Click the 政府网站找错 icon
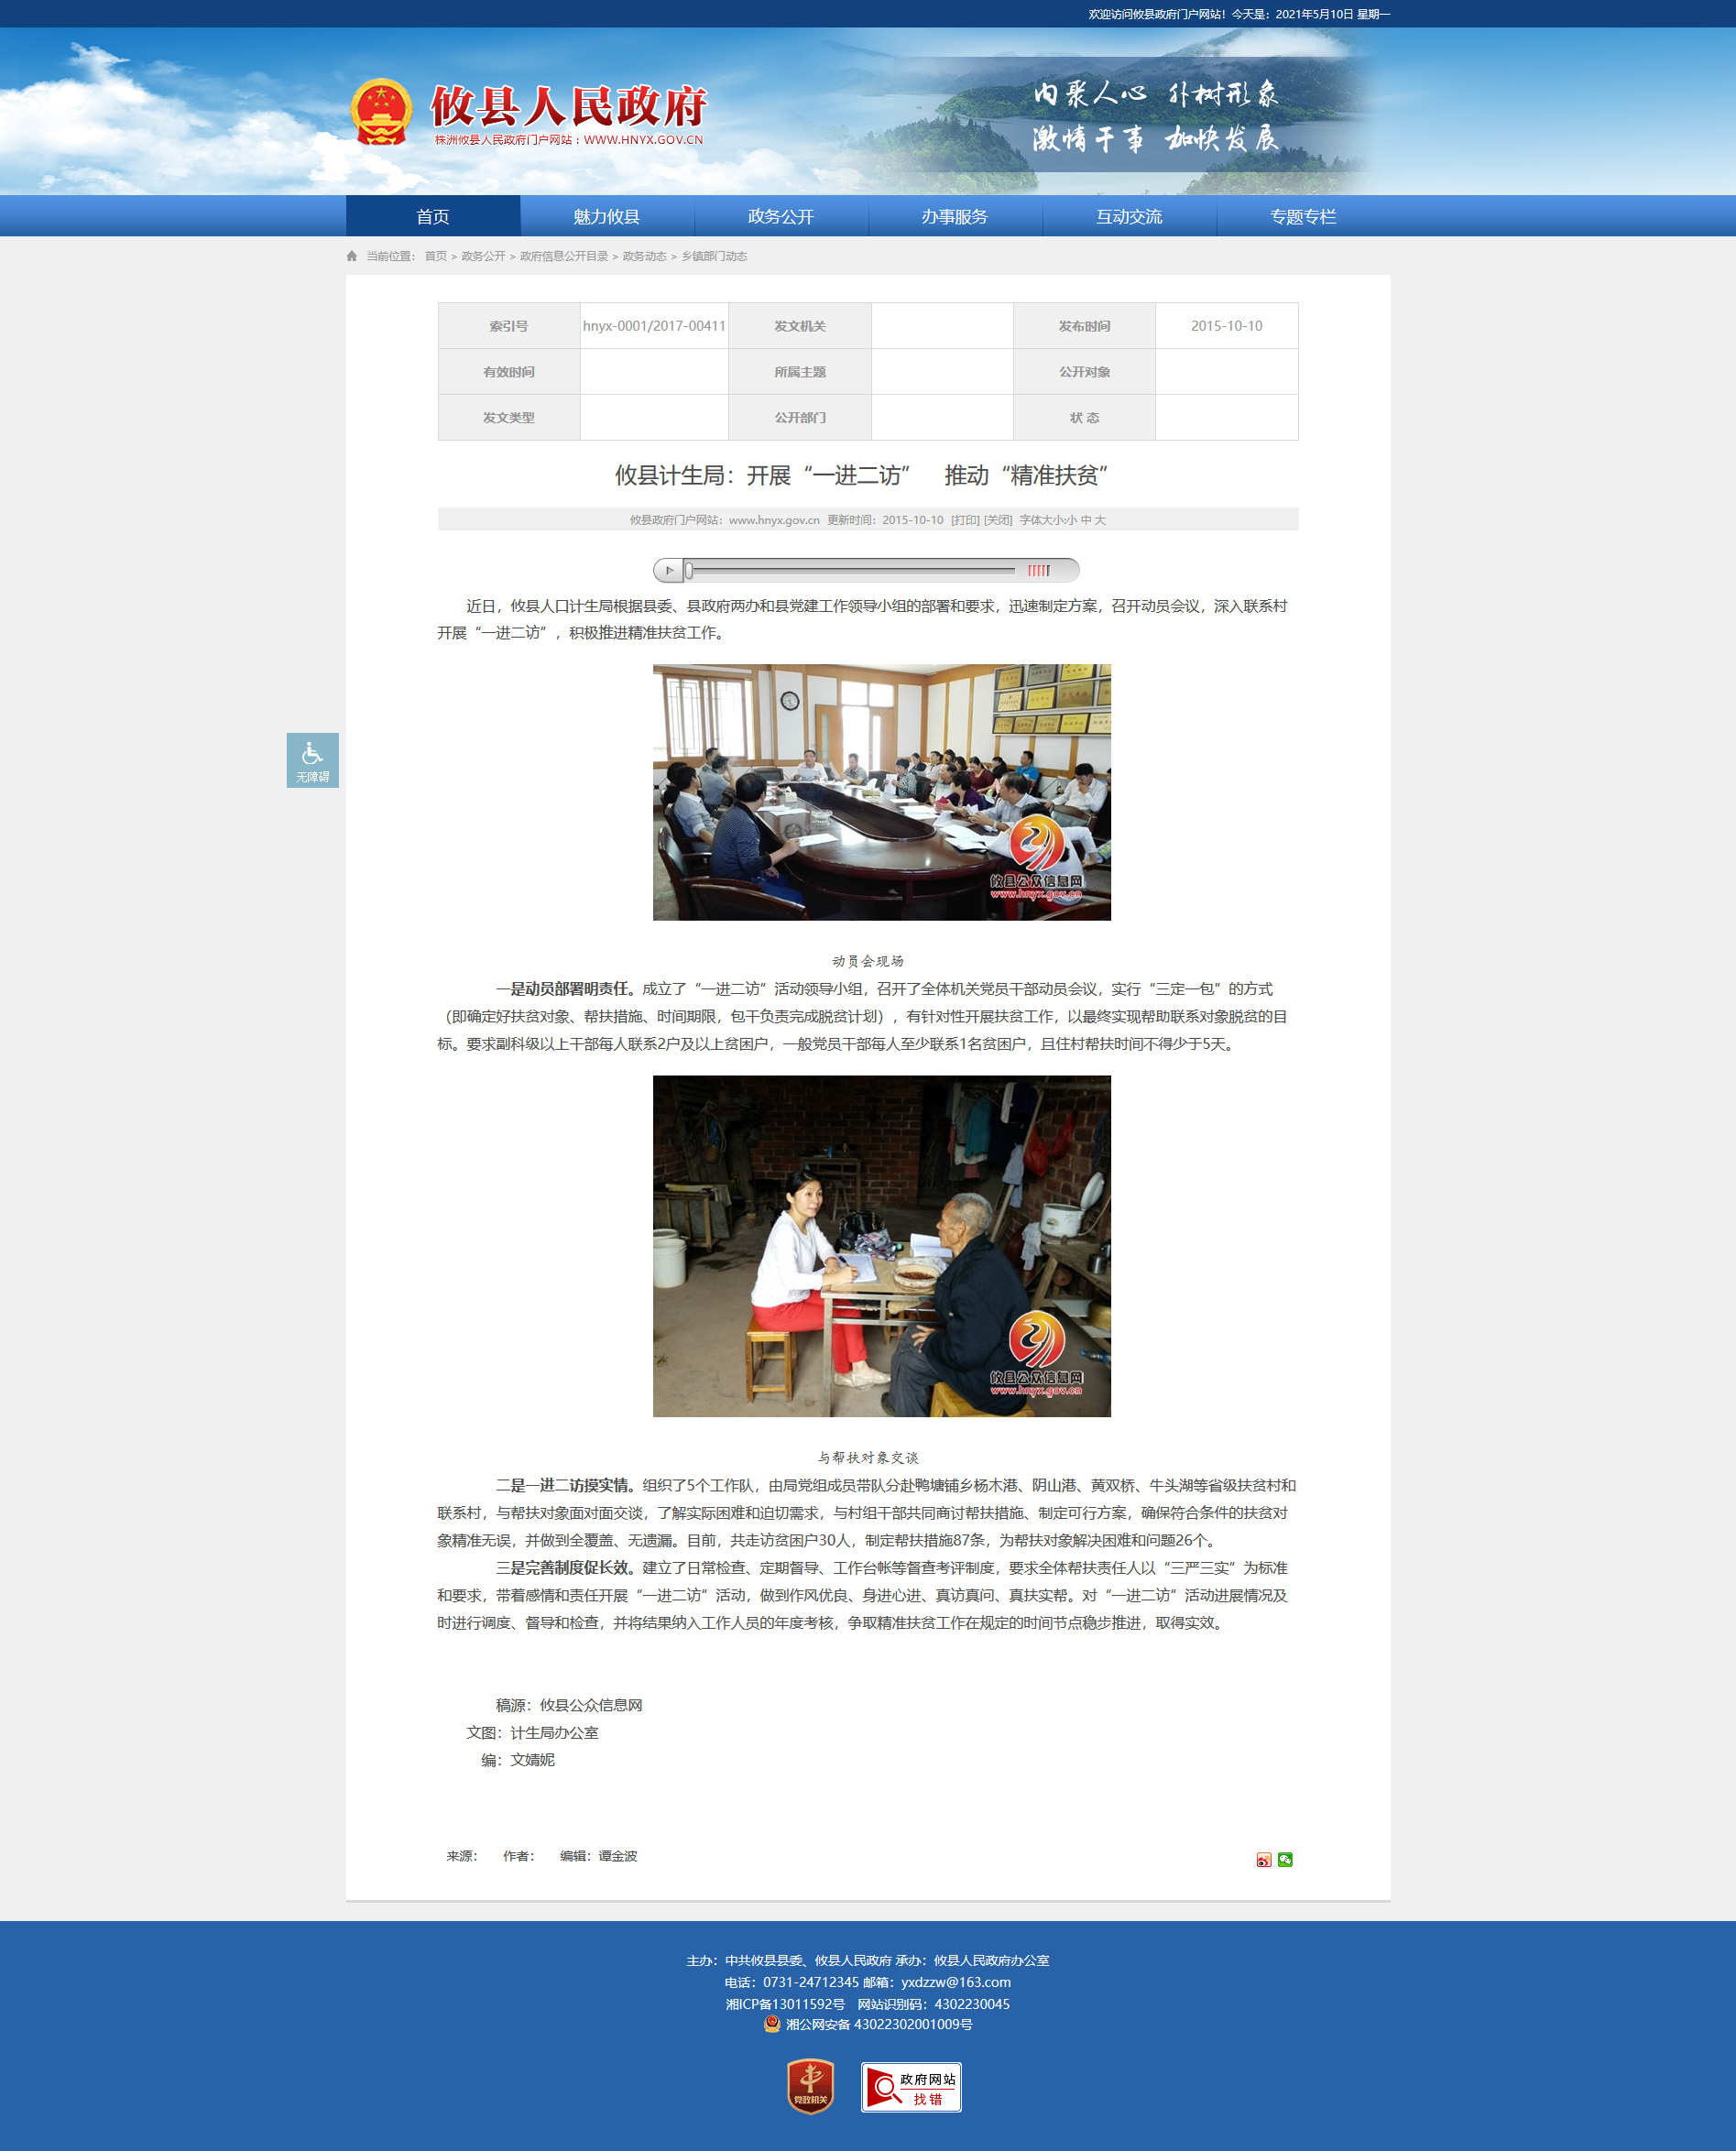Screen dimensions: 1736x2151 [x=911, y=2087]
